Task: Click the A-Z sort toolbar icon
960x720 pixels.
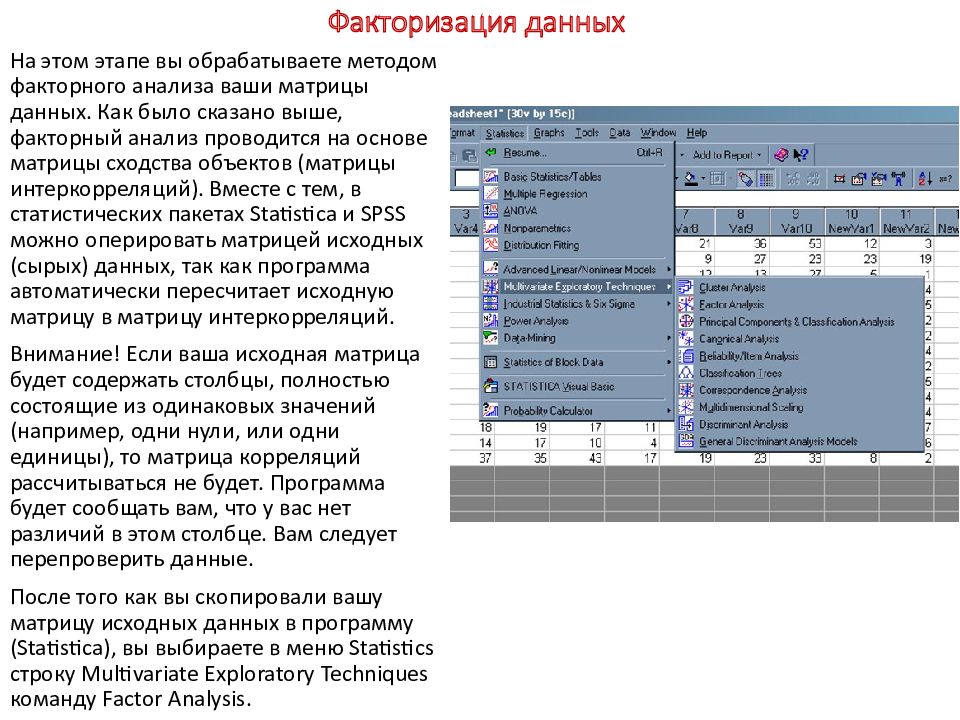Action: click(924, 179)
